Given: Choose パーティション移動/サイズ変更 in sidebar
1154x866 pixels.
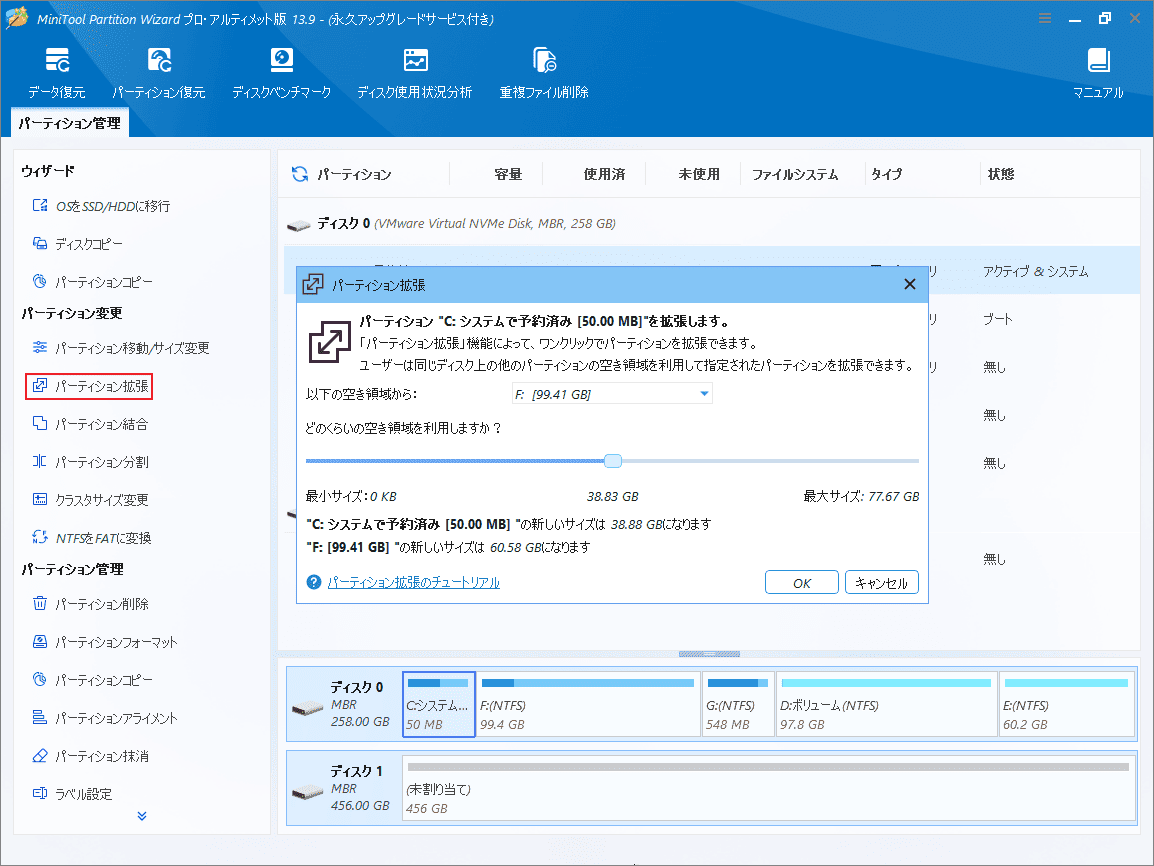Looking at the screenshot, I should pos(121,348).
